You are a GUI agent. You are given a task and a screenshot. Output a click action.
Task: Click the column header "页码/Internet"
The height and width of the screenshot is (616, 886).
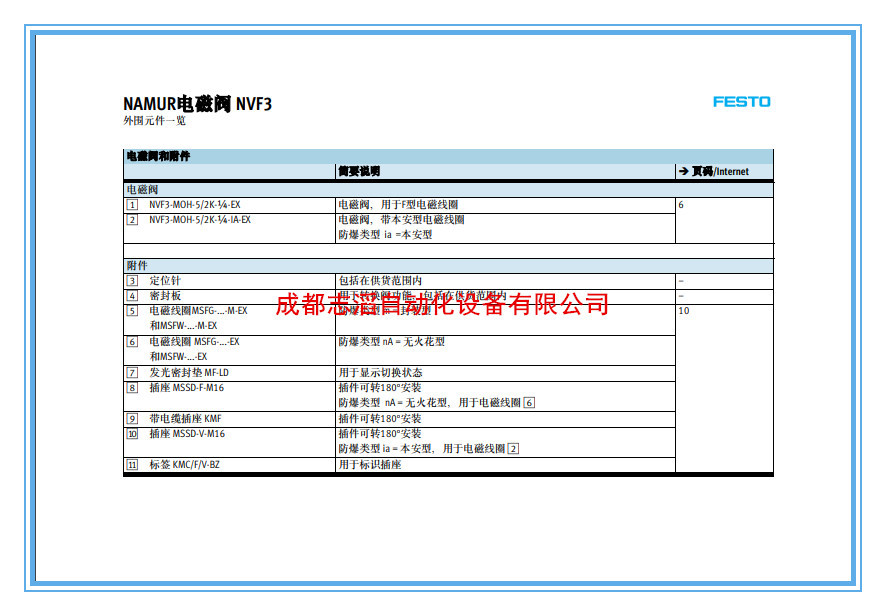click(x=720, y=171)
